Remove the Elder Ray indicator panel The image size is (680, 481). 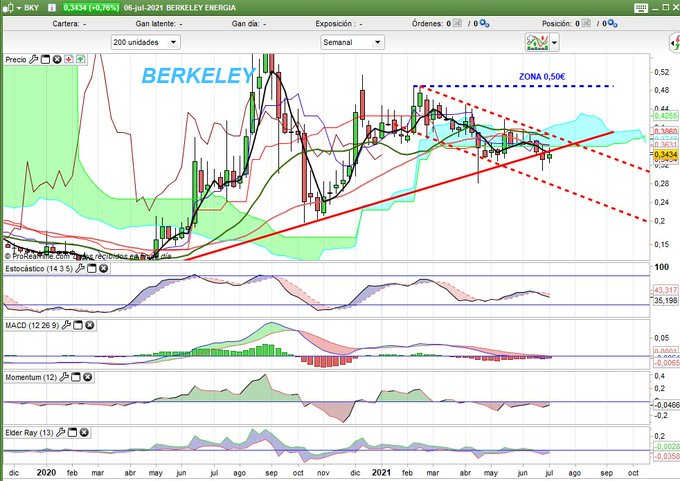pyautogui.click(x=84, y=432)
